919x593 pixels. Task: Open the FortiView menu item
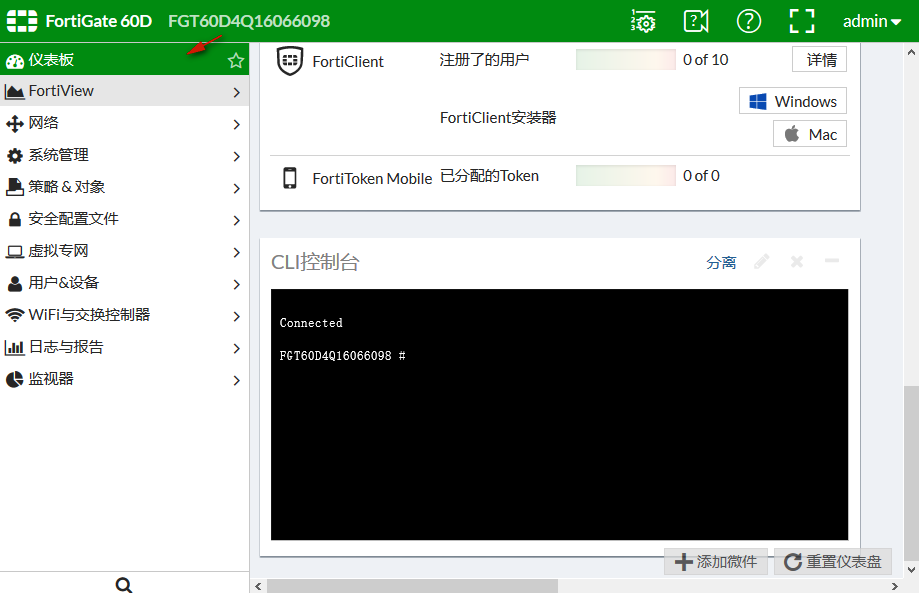tap(124, 91)
